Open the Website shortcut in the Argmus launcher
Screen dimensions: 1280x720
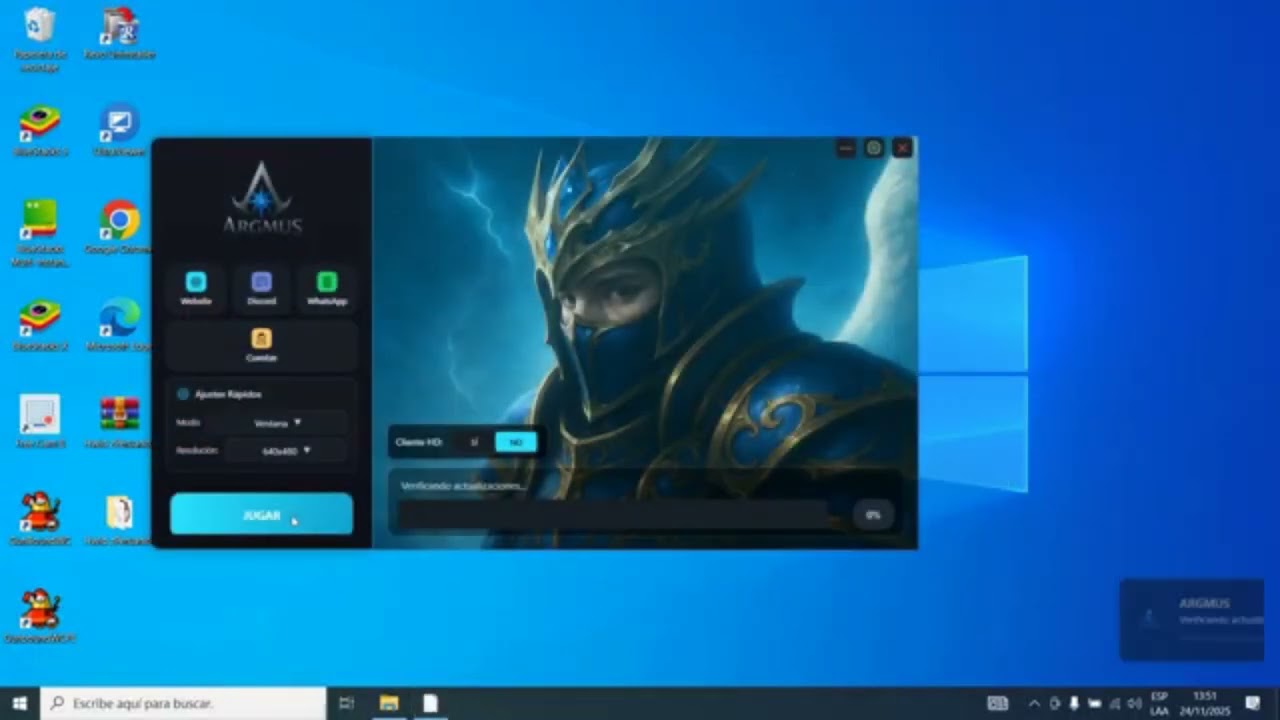196,288
